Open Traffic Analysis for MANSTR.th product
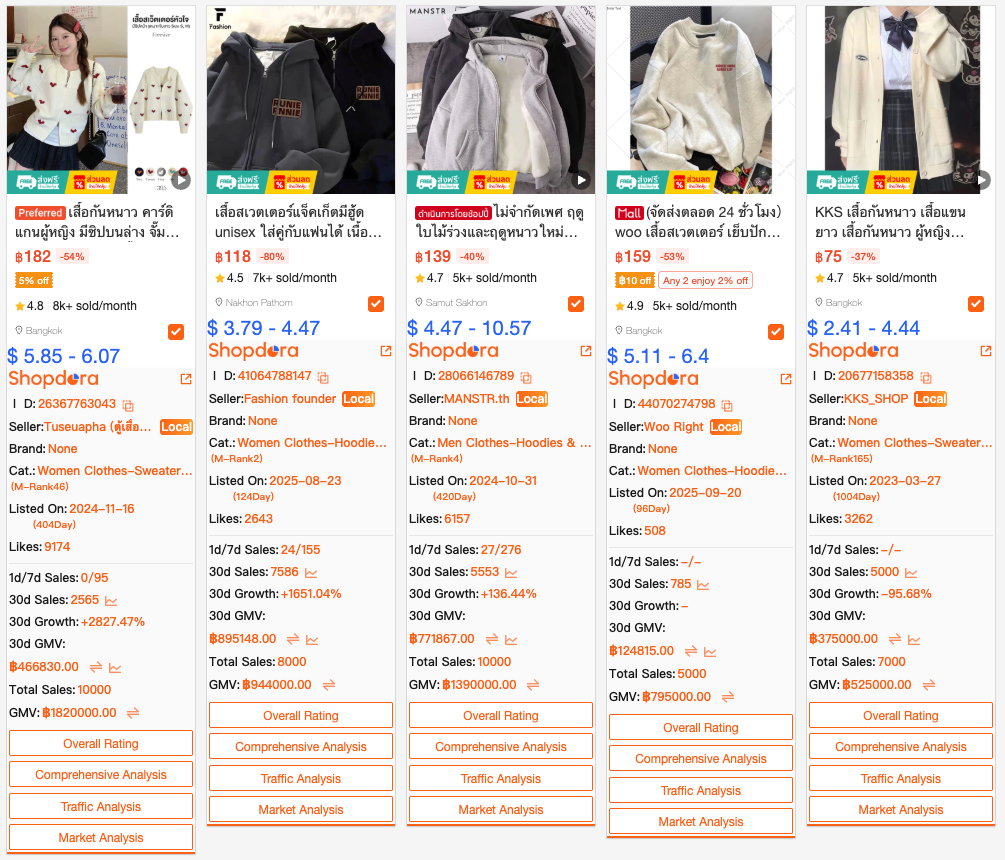 [x=501, y=778]
